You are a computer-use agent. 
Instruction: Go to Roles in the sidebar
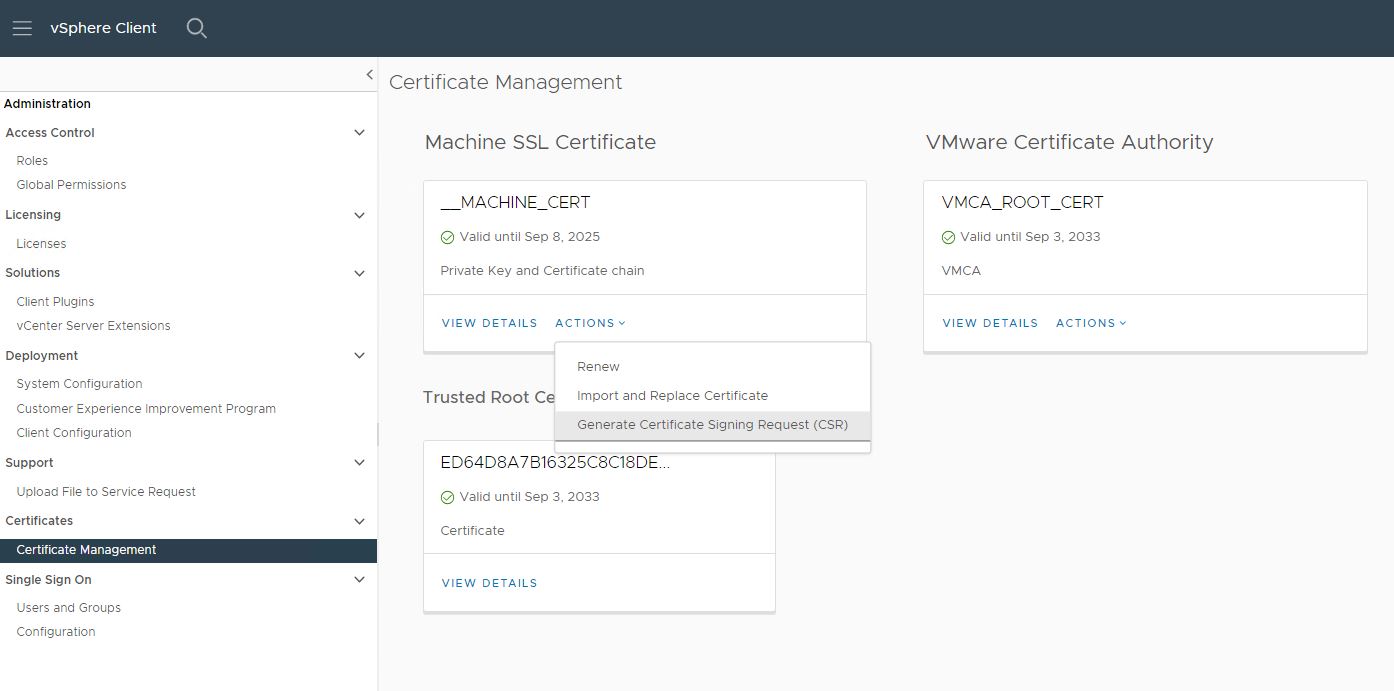click(32, 160)
